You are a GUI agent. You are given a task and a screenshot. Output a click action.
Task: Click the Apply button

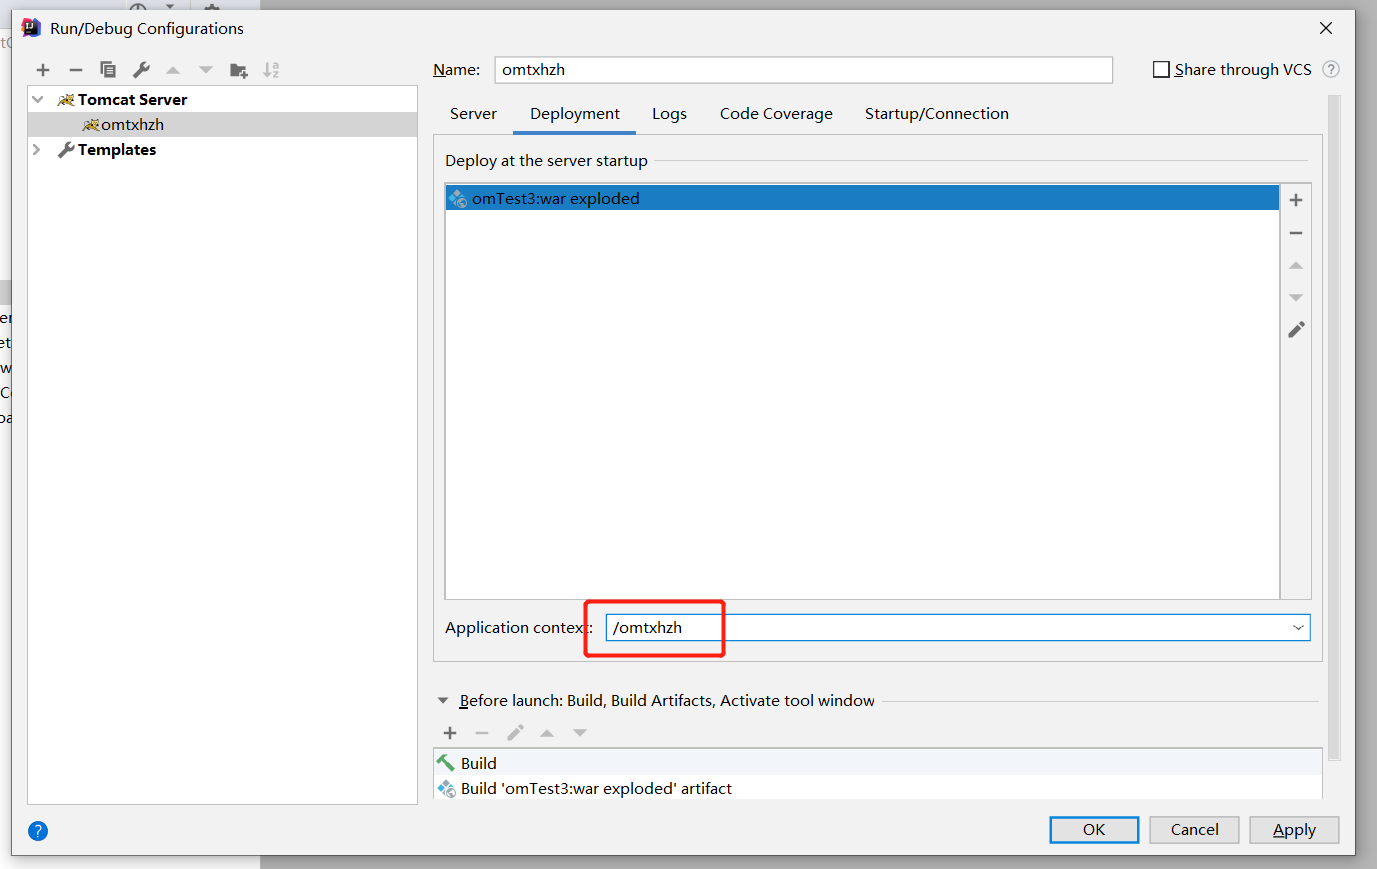click(x=1294, y=830)
